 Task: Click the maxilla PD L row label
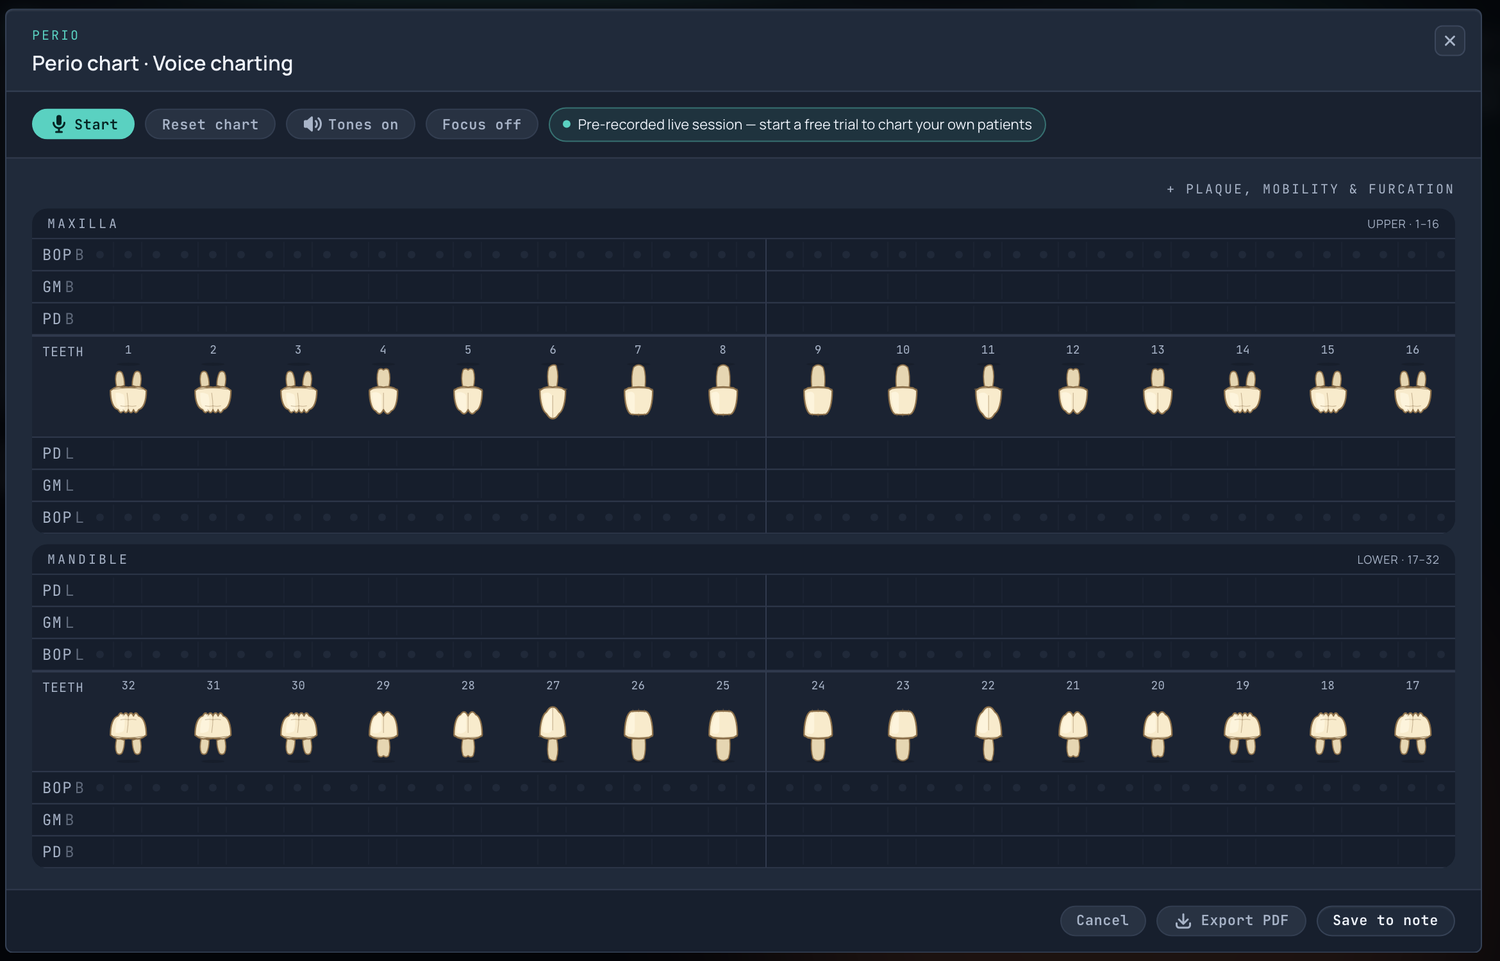[x=58, y=453]
